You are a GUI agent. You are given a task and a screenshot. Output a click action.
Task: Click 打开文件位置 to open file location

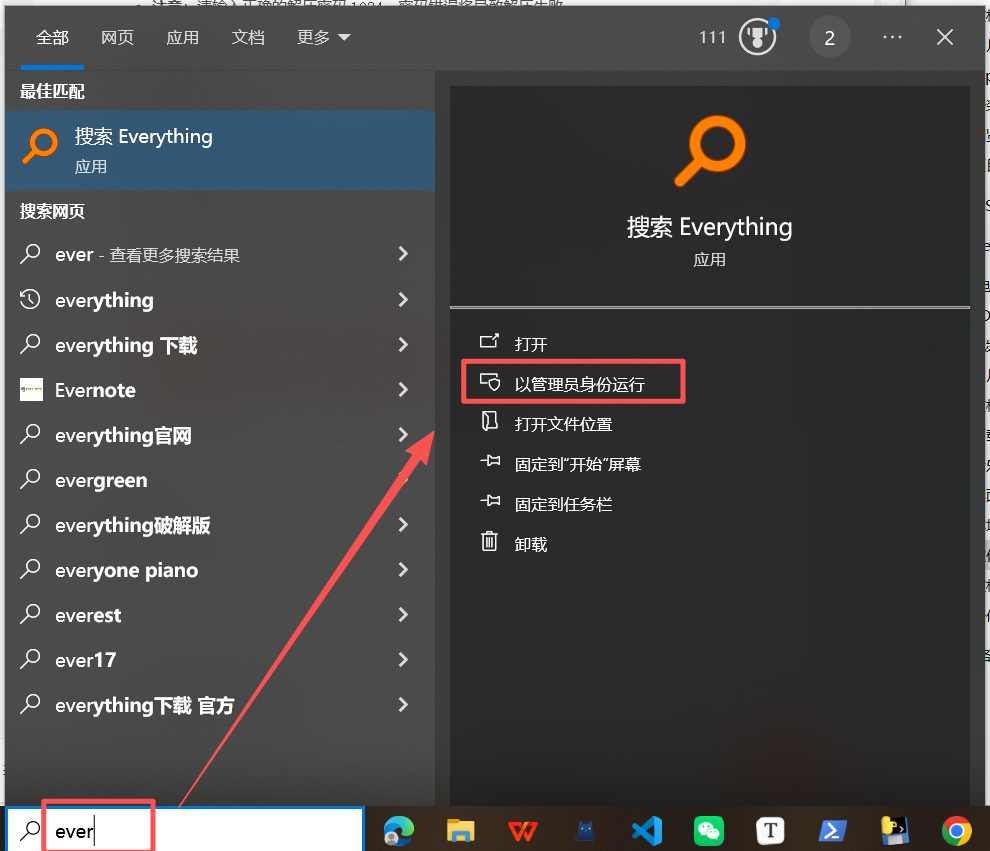coord(564,423)
